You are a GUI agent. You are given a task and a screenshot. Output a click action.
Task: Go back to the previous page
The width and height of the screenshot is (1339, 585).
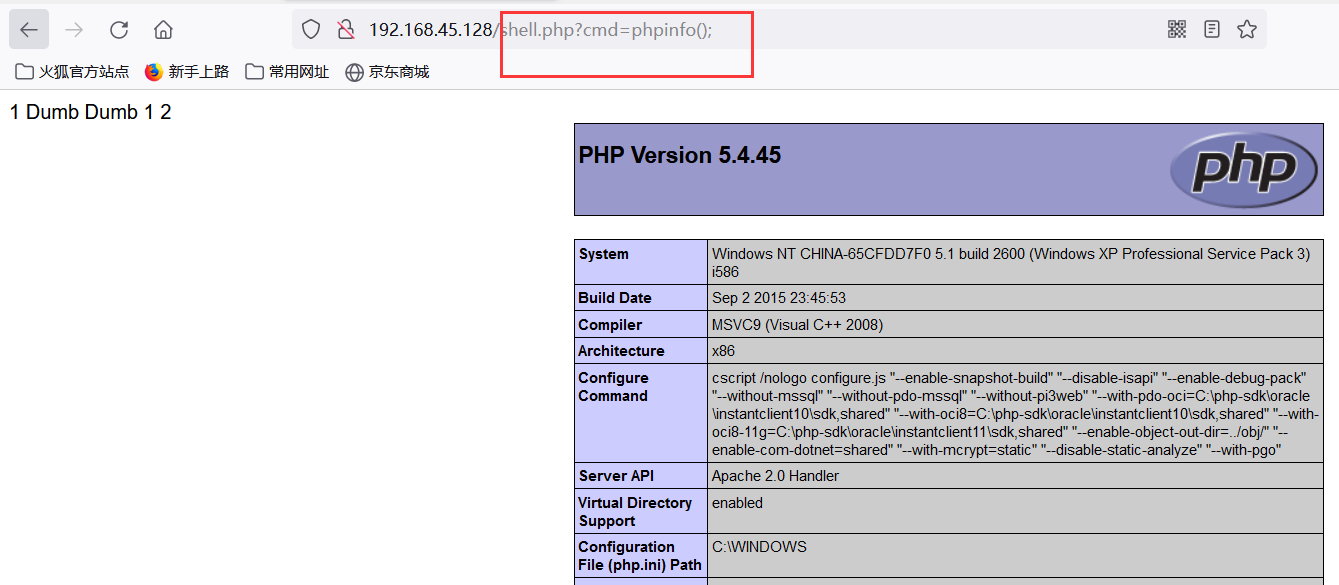tap(29, 30)
